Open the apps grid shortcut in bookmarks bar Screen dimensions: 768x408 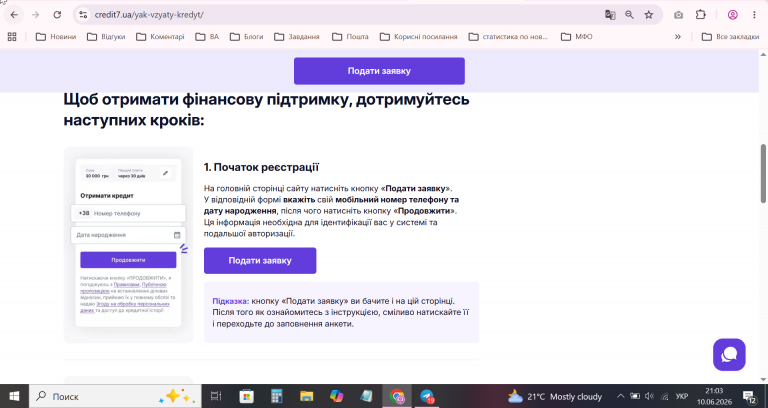click(x=12, y=37)
